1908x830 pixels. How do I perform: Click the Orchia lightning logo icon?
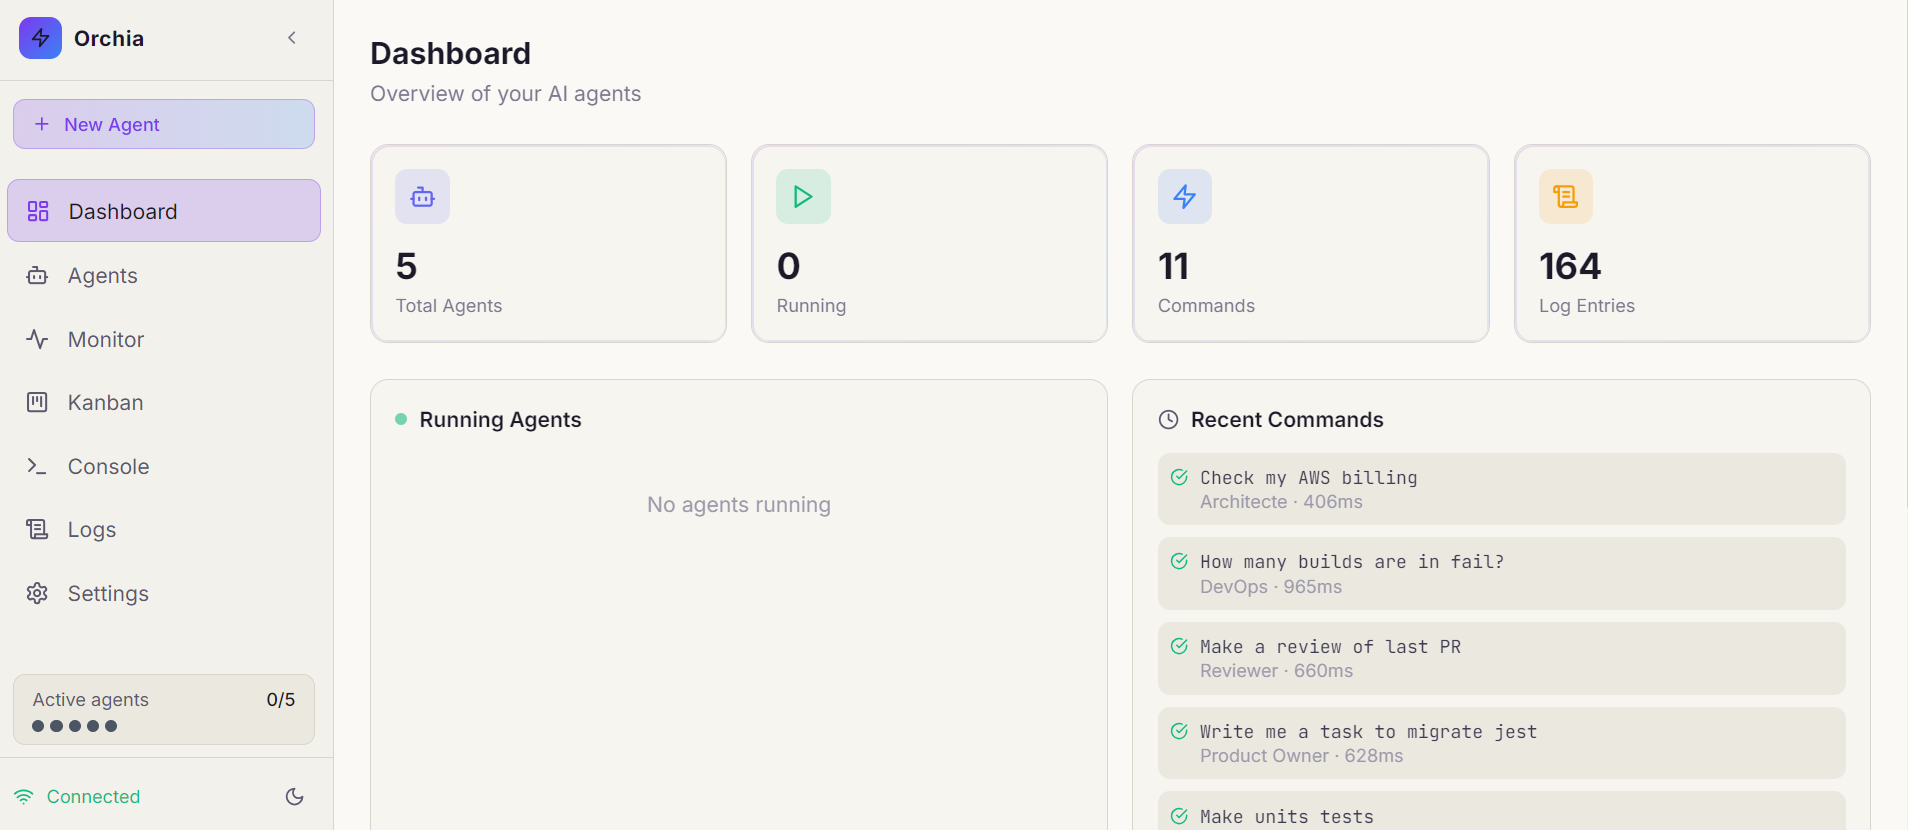pyautogui.click(x=40, y=38)
